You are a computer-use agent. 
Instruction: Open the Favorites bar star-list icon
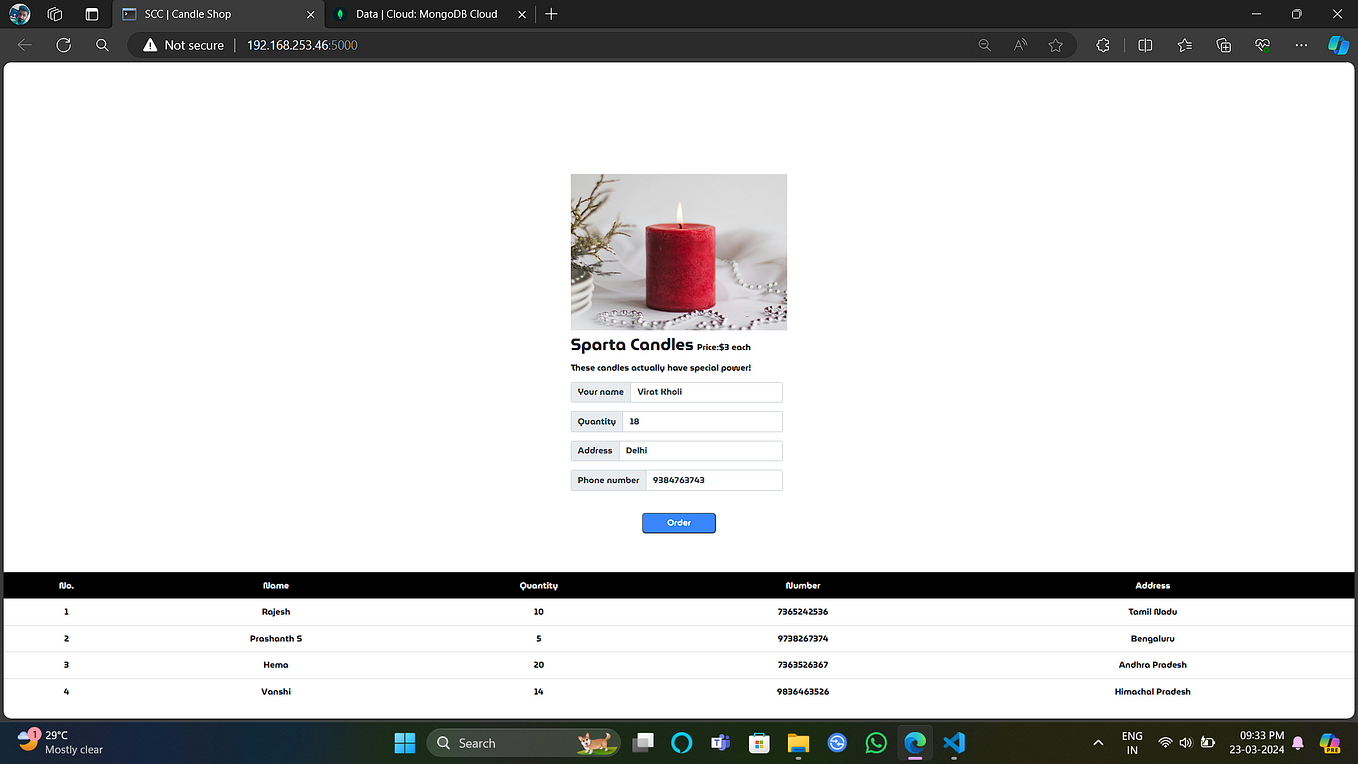tap(1184, 45)
